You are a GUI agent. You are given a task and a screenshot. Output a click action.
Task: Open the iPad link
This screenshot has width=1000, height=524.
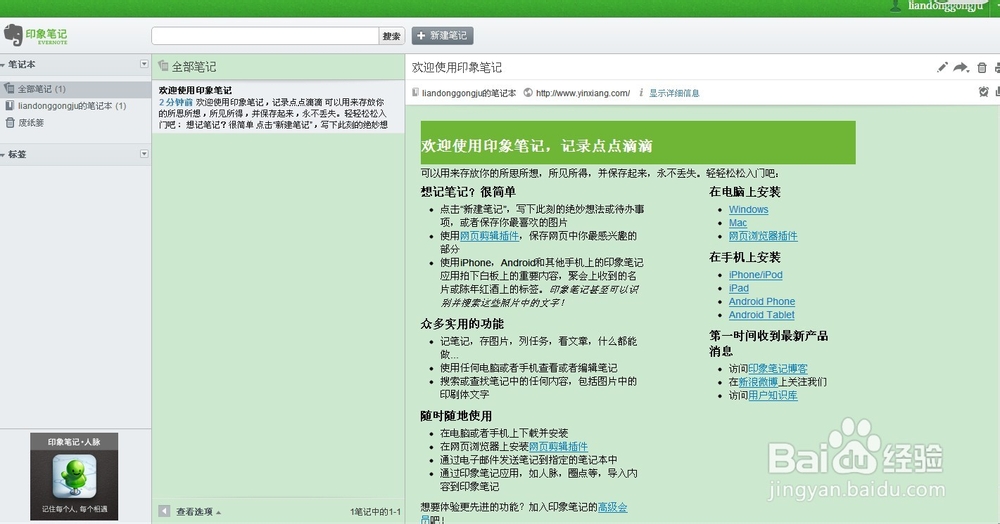pyautogui.click(x=739, y=288)
